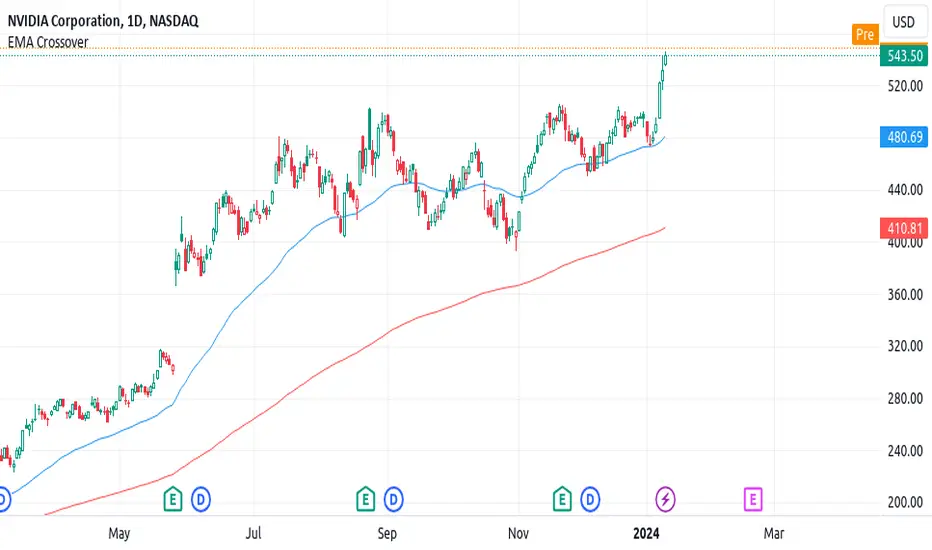Image resolution: width=932 pixels, height=550 pixels.
Task: Expand the EMA Crossover indicator legend
Action: click(x=48, y=42)
